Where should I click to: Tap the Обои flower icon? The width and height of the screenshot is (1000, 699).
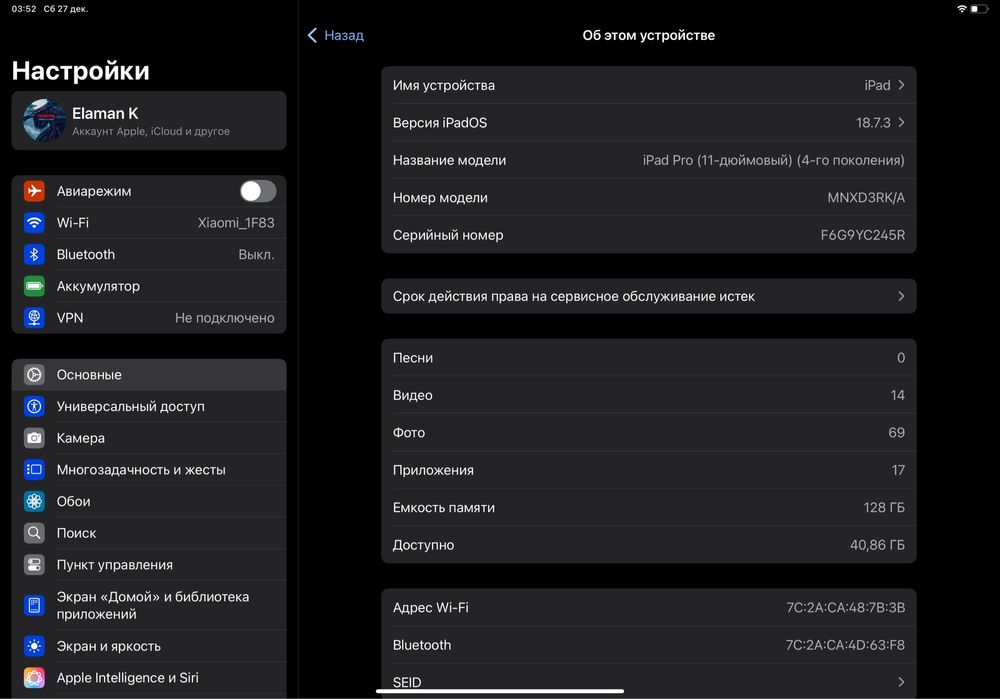tap(34, 501)
